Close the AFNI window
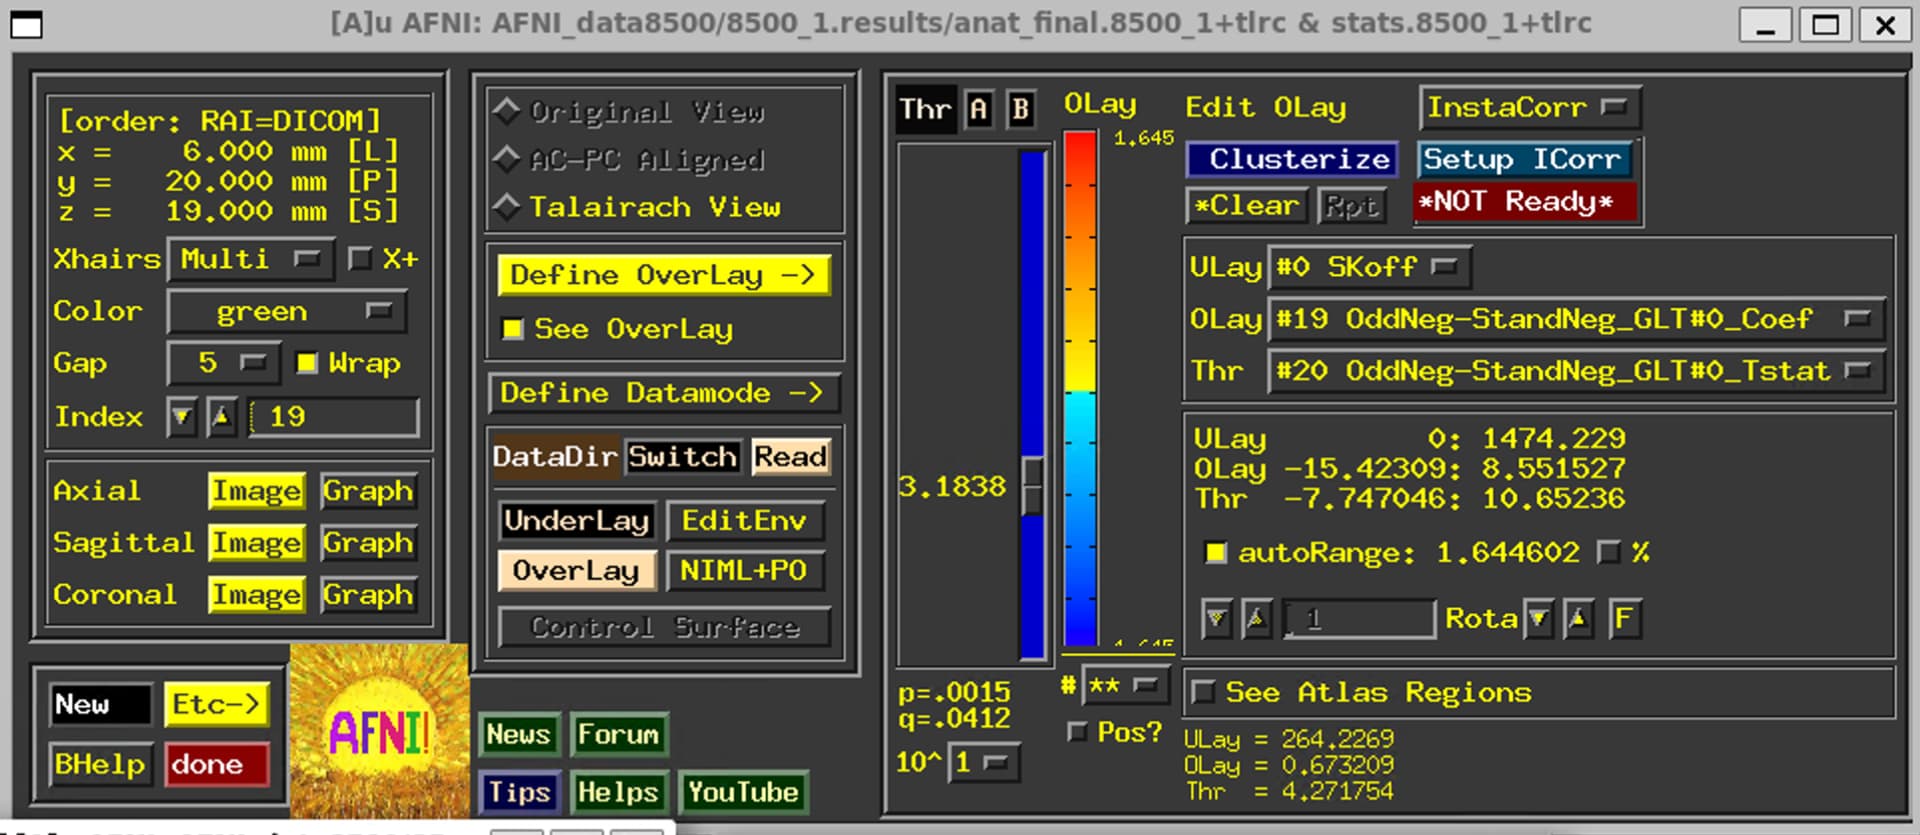1920x835 pixels. pyautogui.click(x=1885, y=24)
